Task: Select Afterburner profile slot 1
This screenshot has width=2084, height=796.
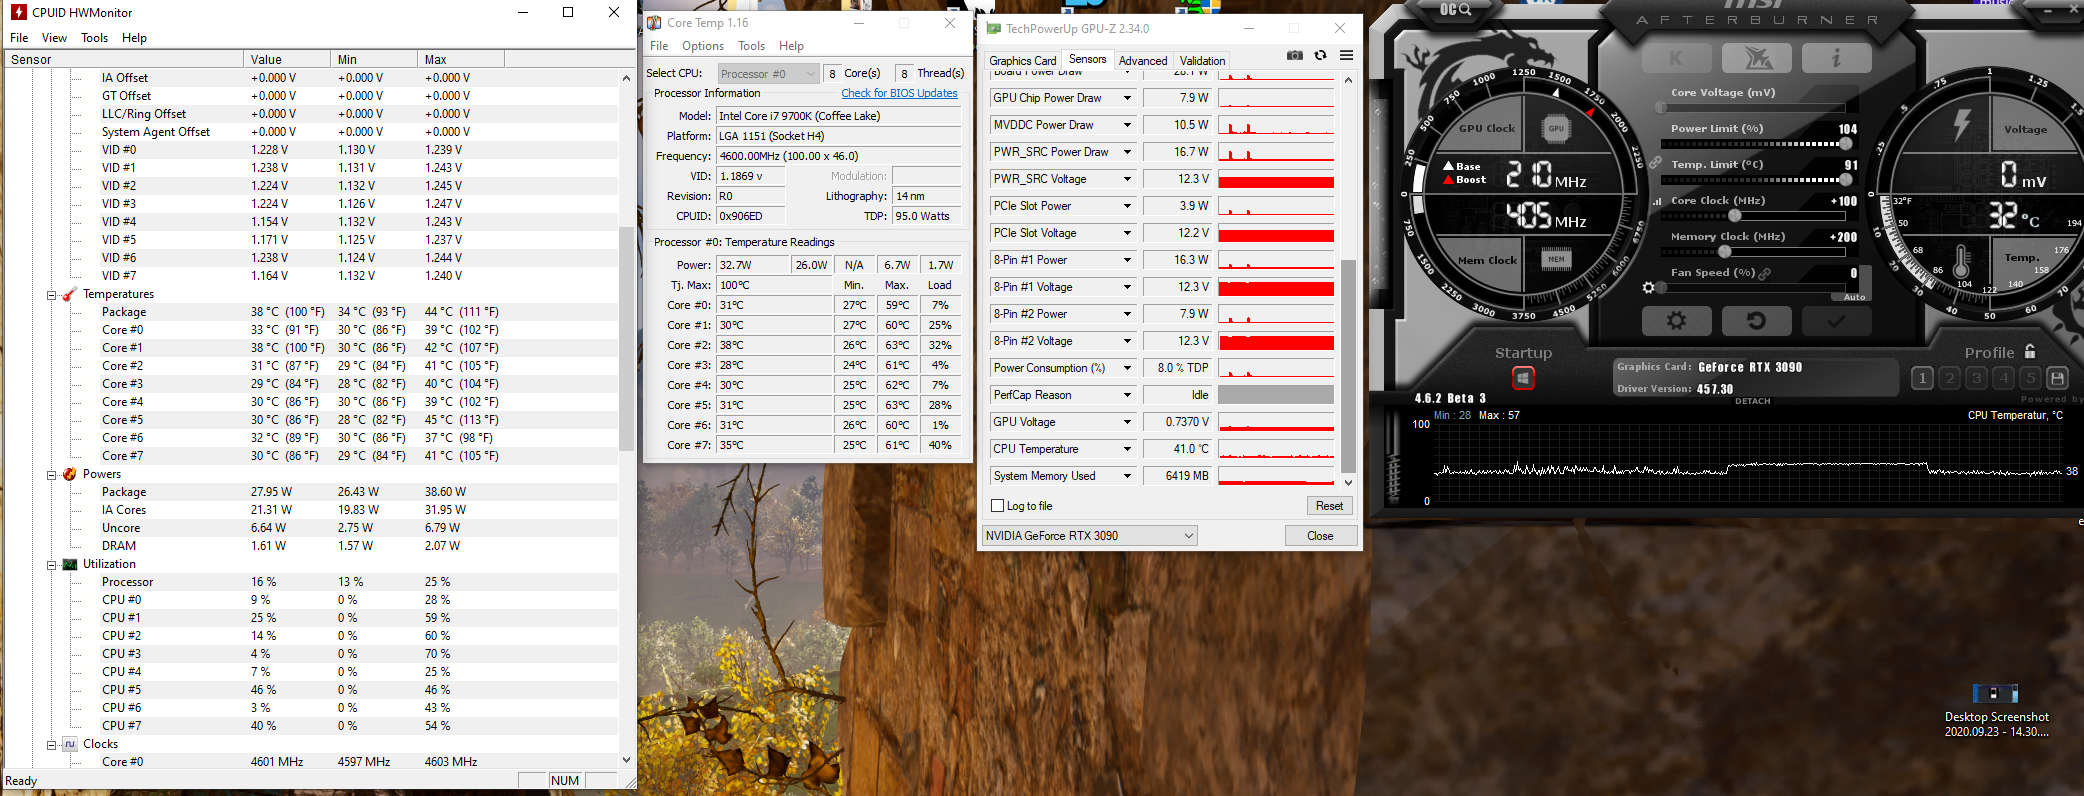Action: [x=1922, y=378]
